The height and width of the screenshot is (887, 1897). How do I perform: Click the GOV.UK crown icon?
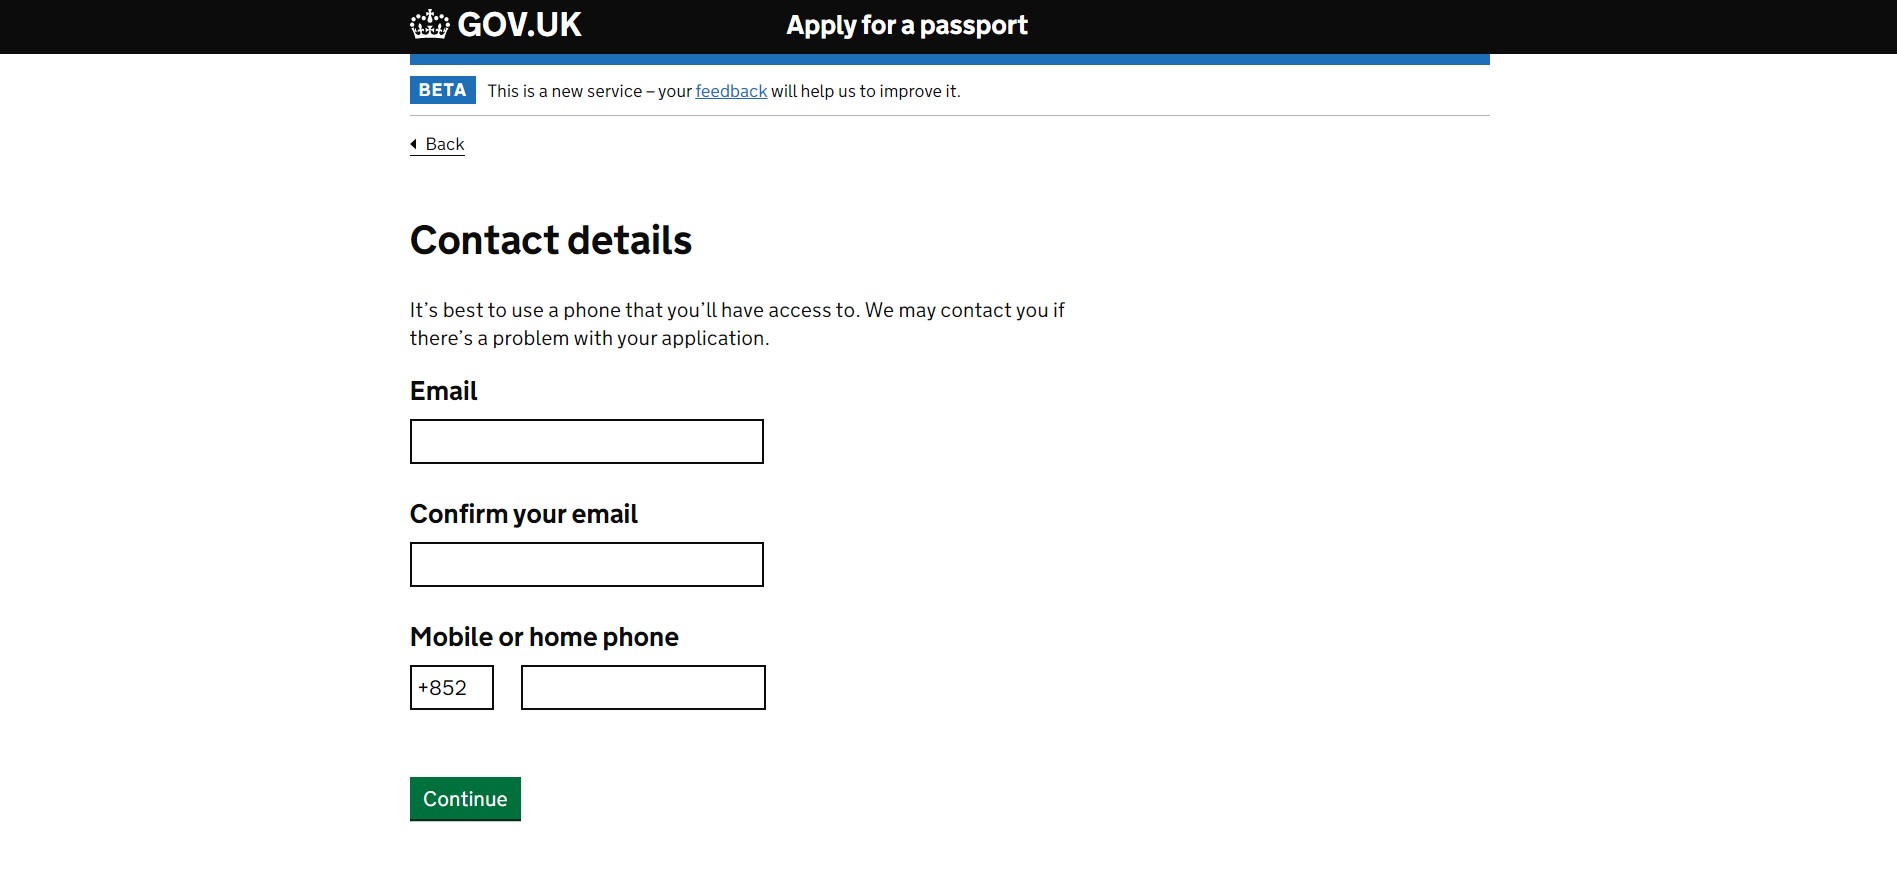pos(429,25)
